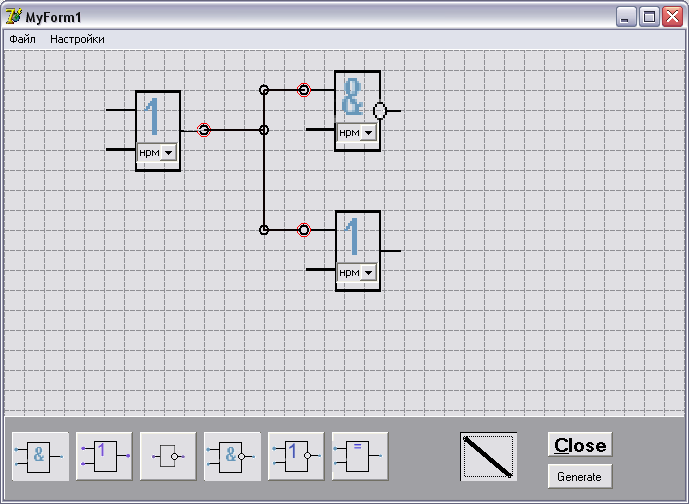Click the Close button
The image size is (689, 504).
click(580, 445)
